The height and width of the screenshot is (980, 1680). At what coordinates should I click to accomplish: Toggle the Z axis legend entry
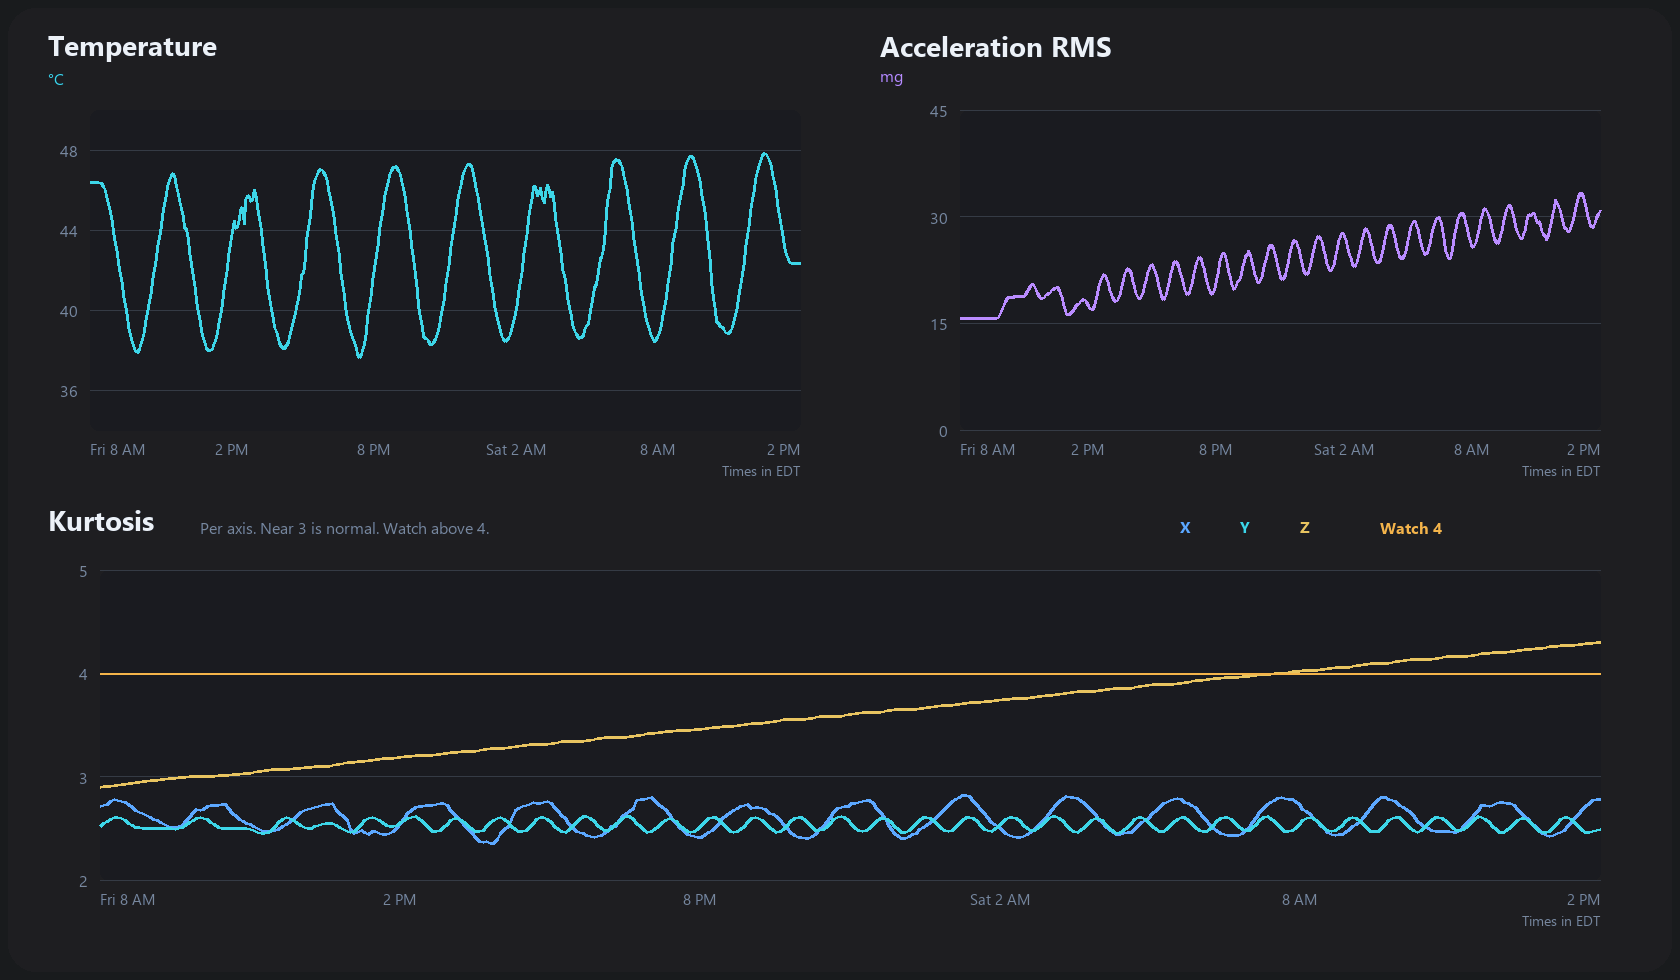(1304, 528)
